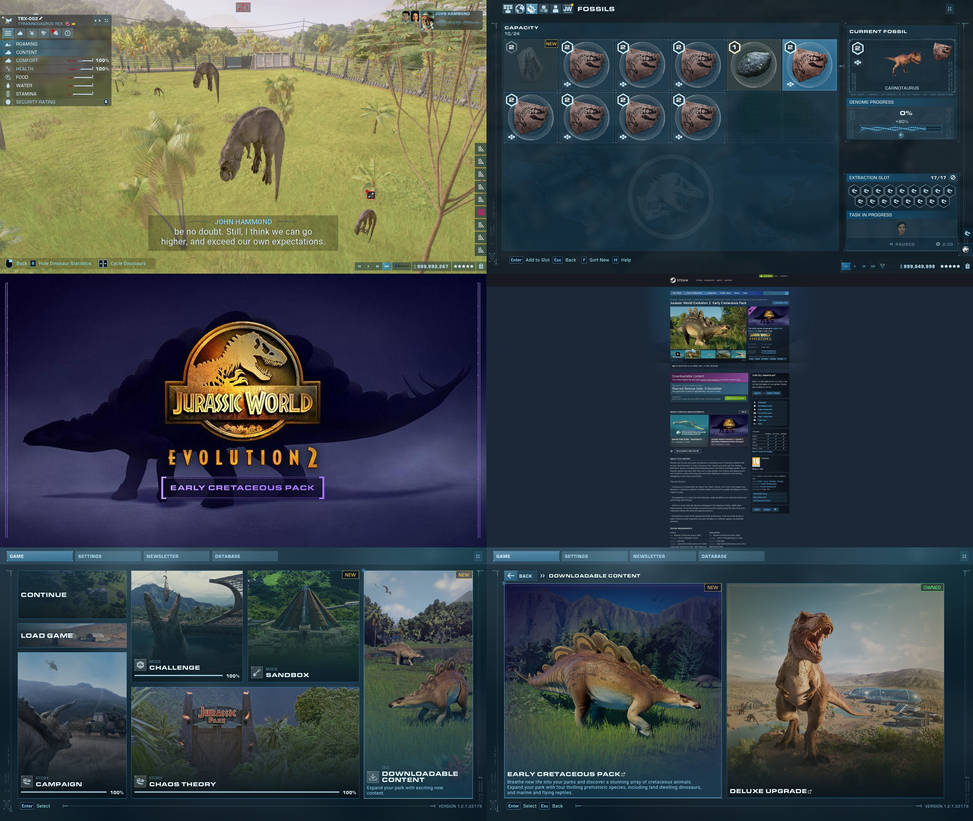
Task: Click the Help hint in Fossils
Action: pyautogui.click(x=622, y=260)
